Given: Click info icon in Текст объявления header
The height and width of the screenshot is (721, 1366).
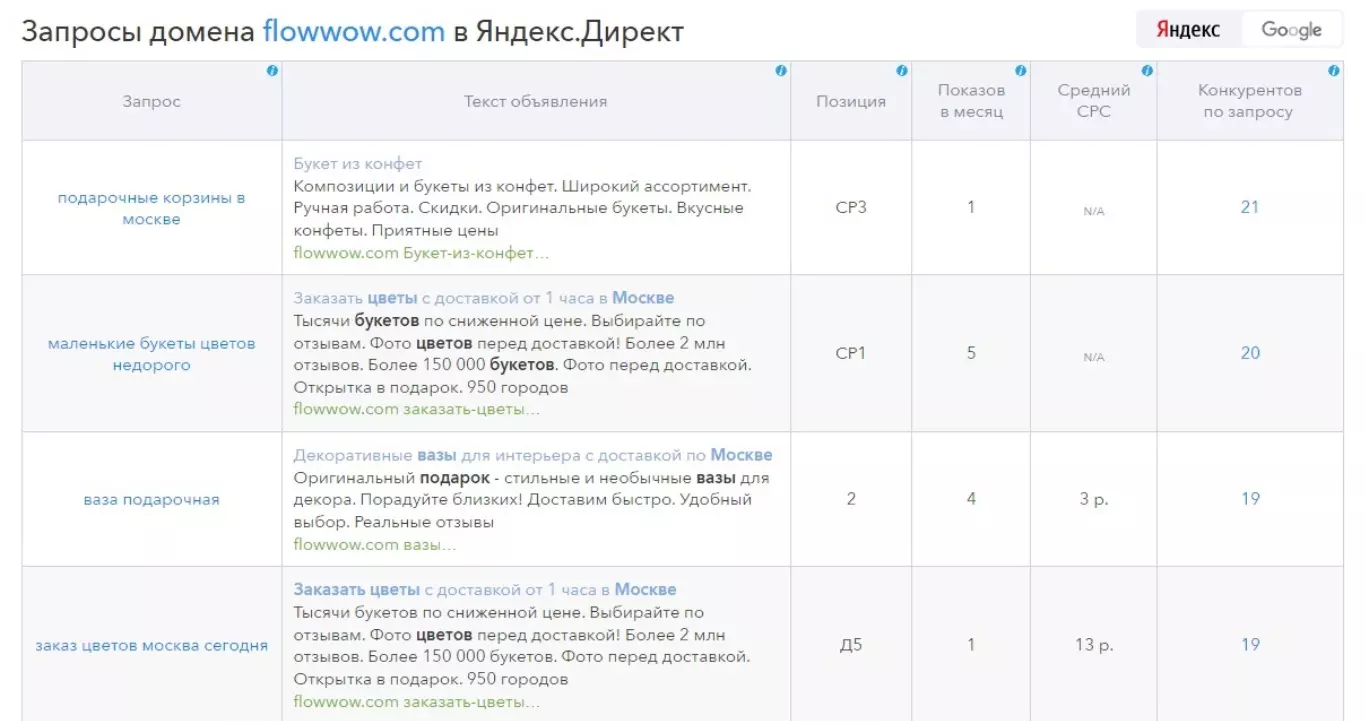Looking at the screenshot, I should (x=781, y=71).
